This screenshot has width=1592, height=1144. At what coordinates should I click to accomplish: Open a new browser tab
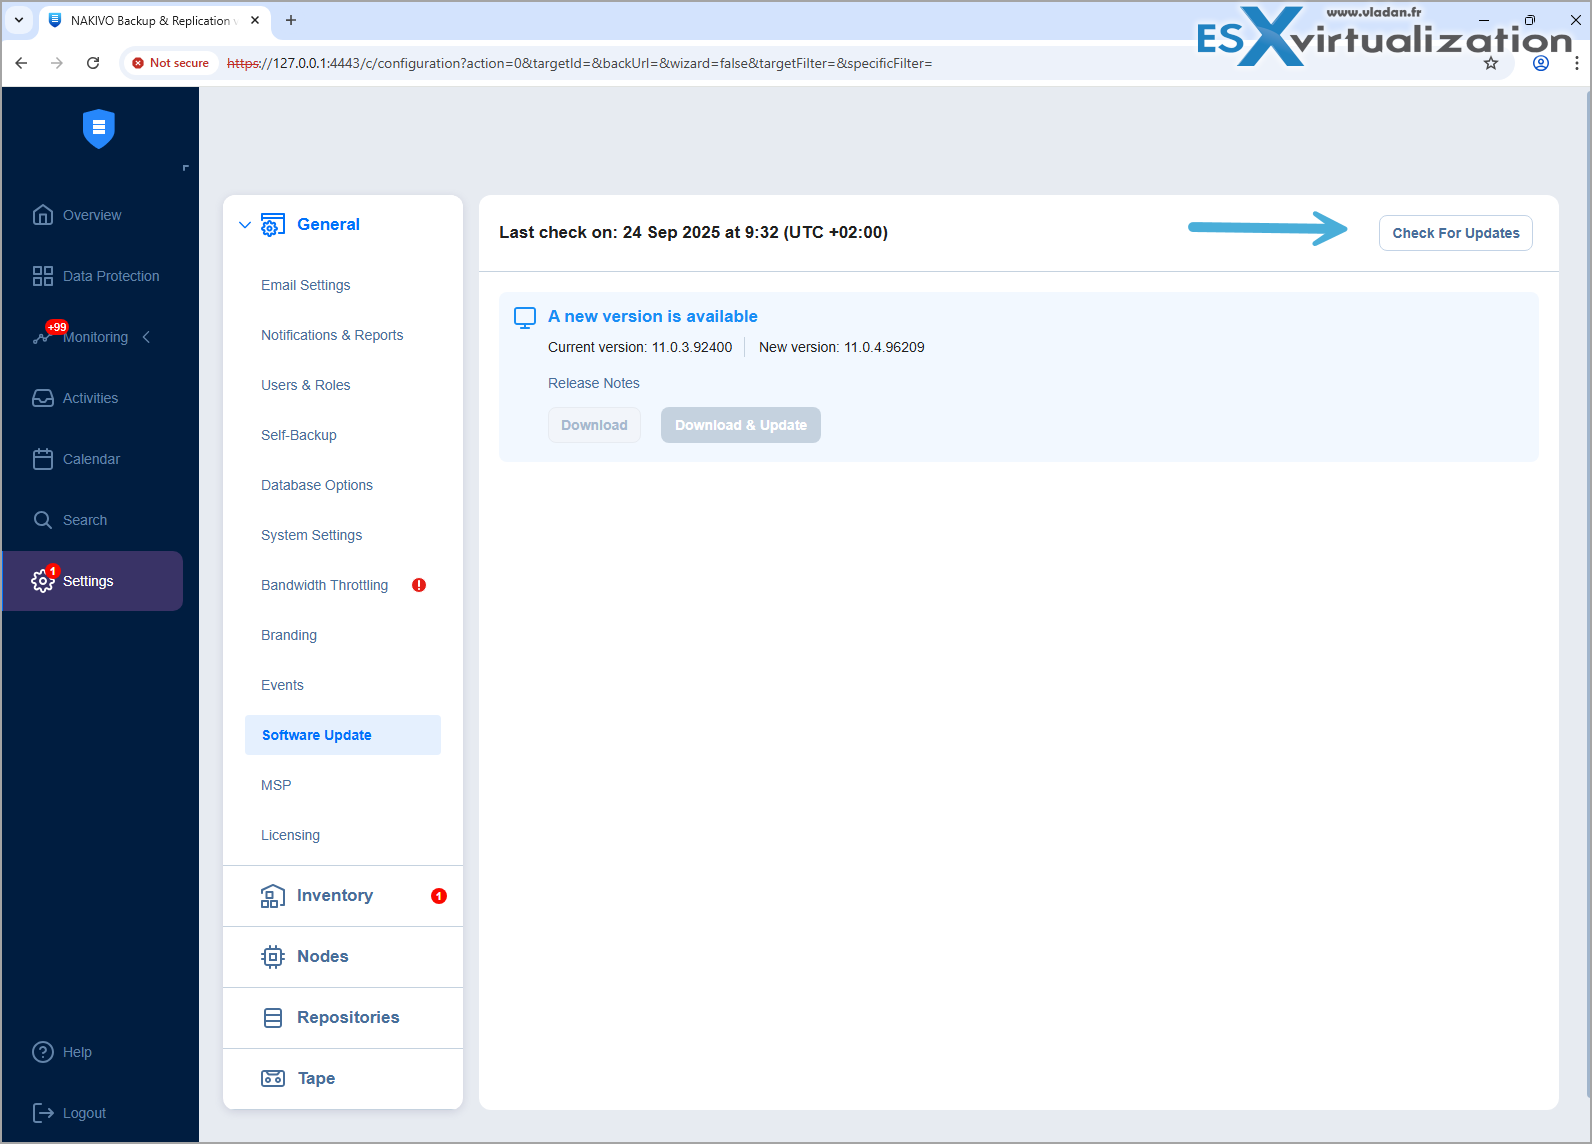coord(291,20)
